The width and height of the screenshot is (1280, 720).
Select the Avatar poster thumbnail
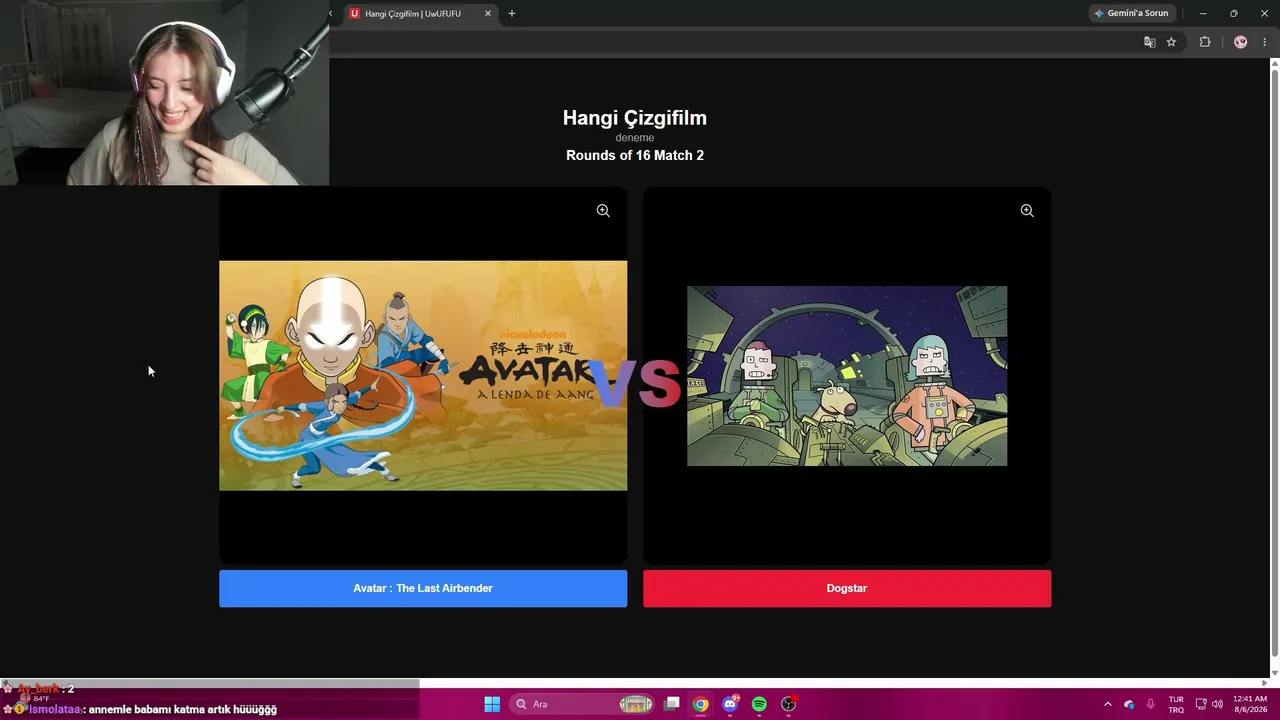pyautogui.click(x=423, y=376)
